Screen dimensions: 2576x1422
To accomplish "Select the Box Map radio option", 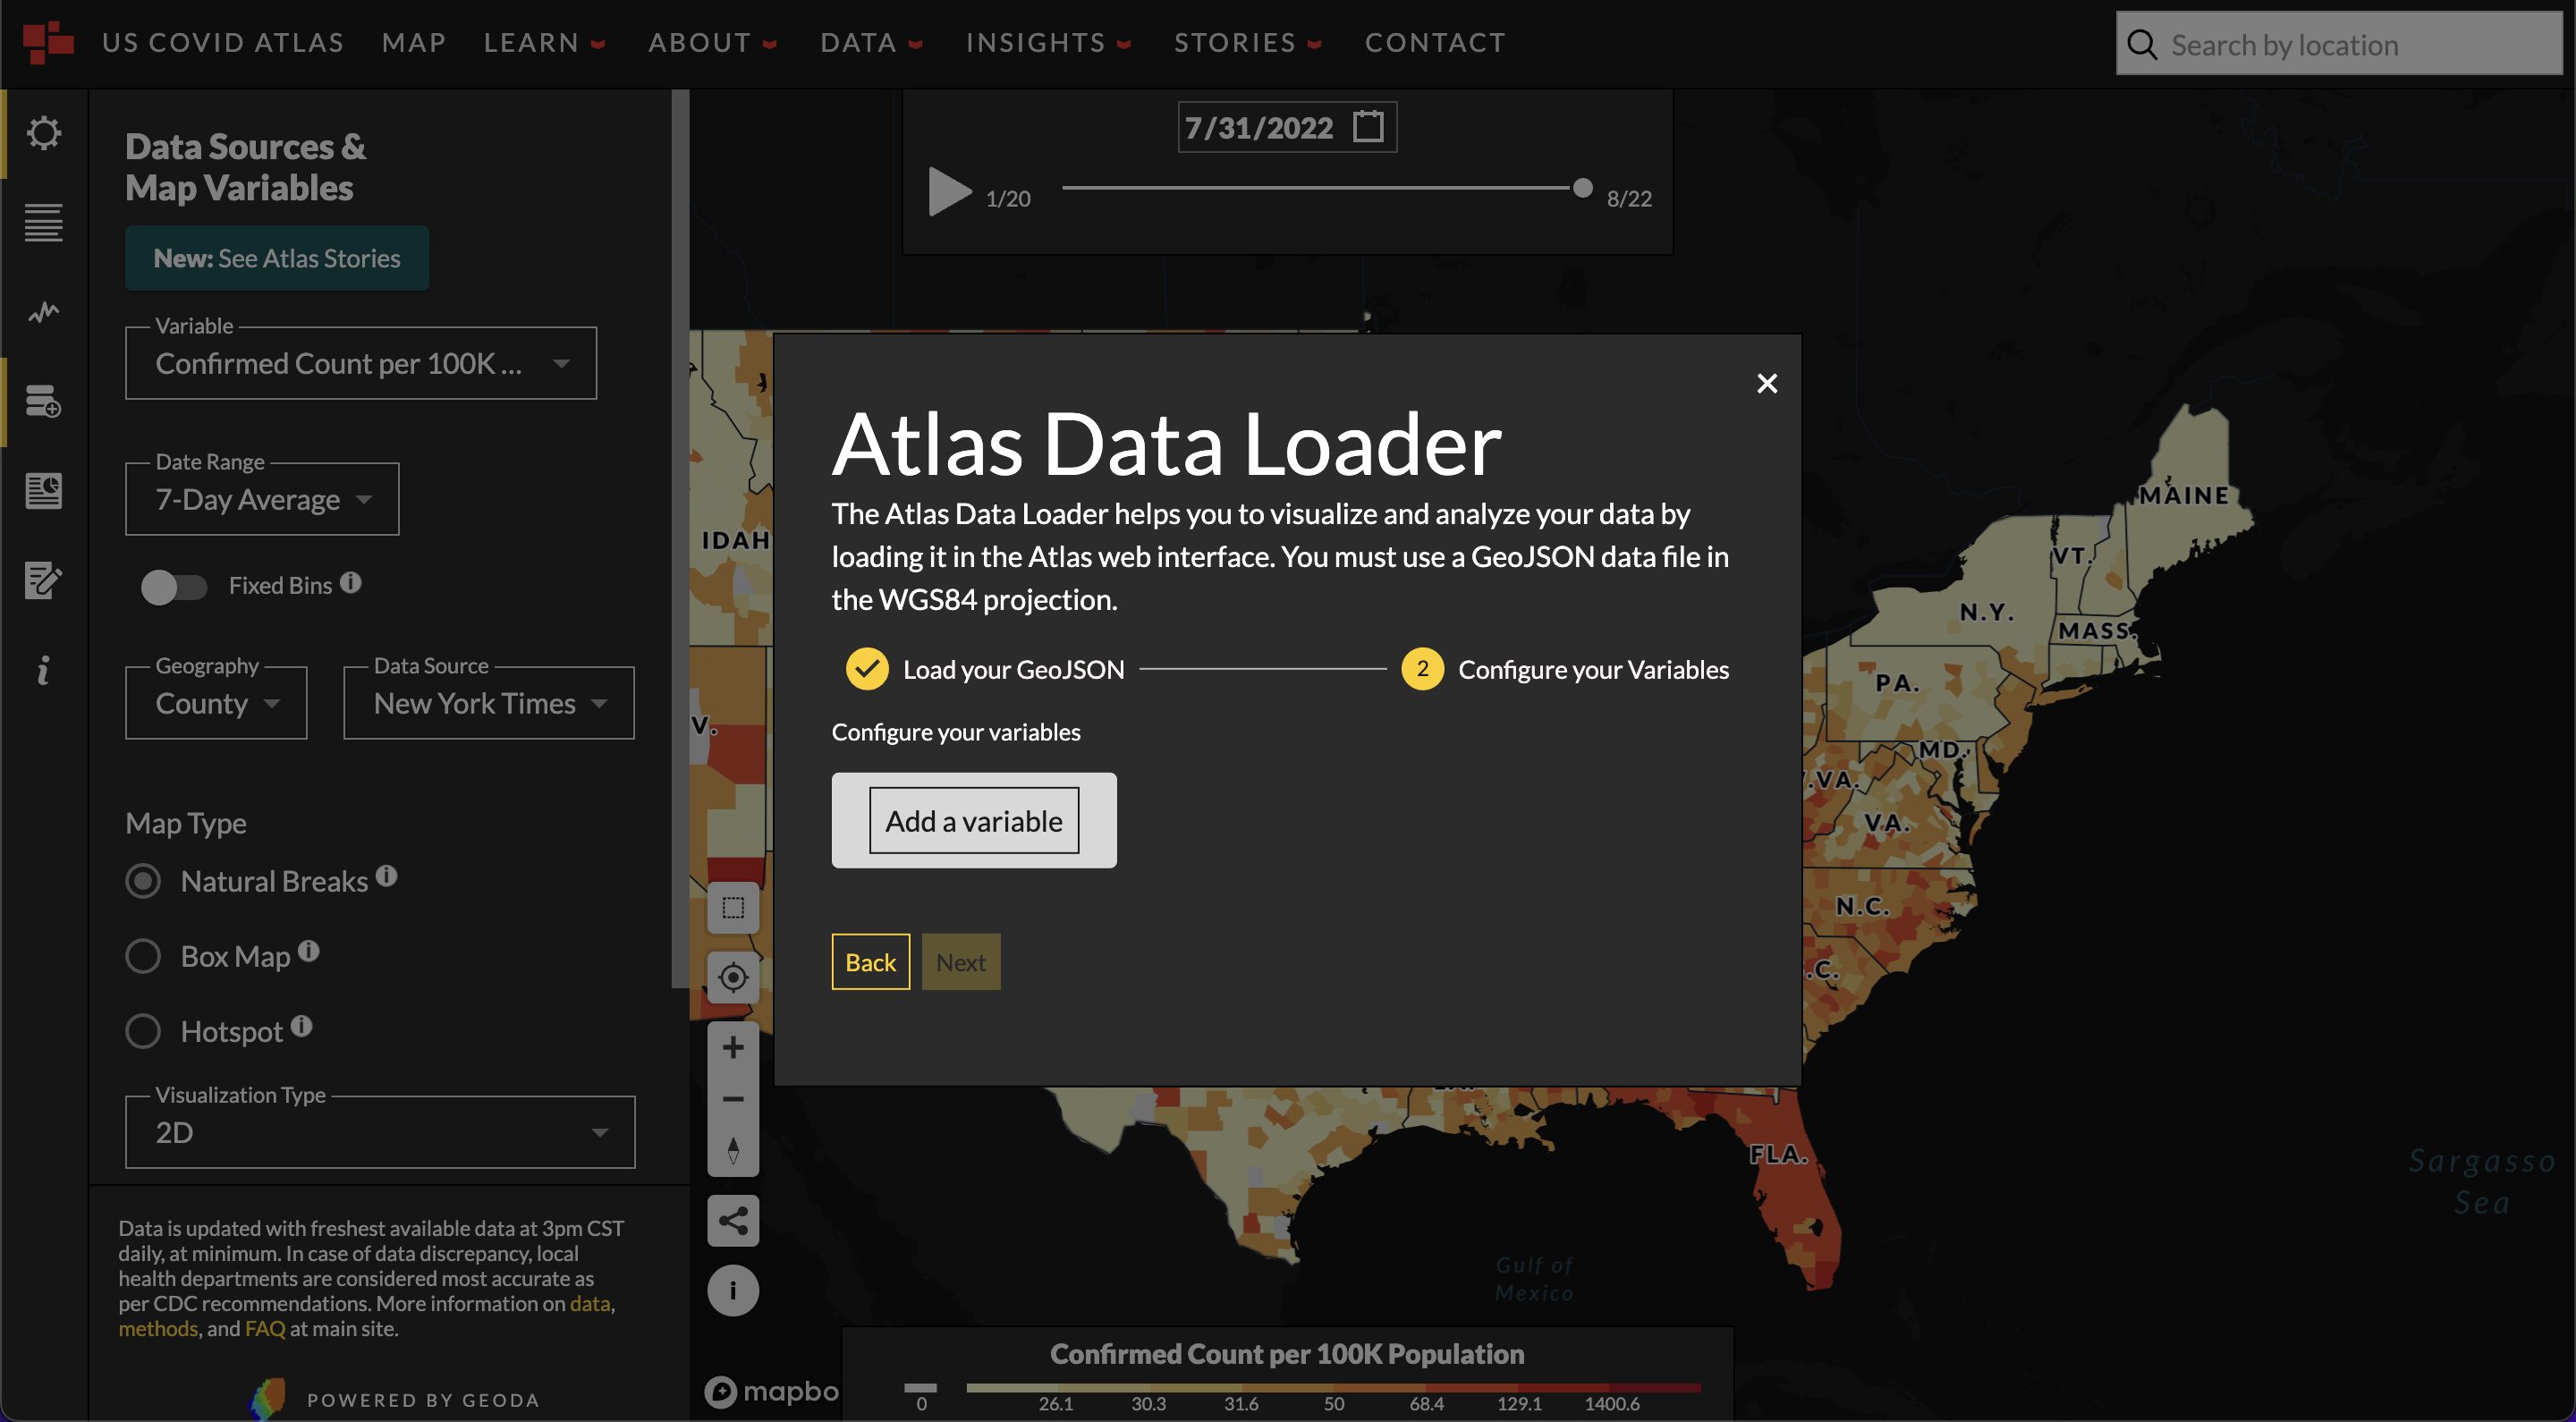I will [143, 956].
